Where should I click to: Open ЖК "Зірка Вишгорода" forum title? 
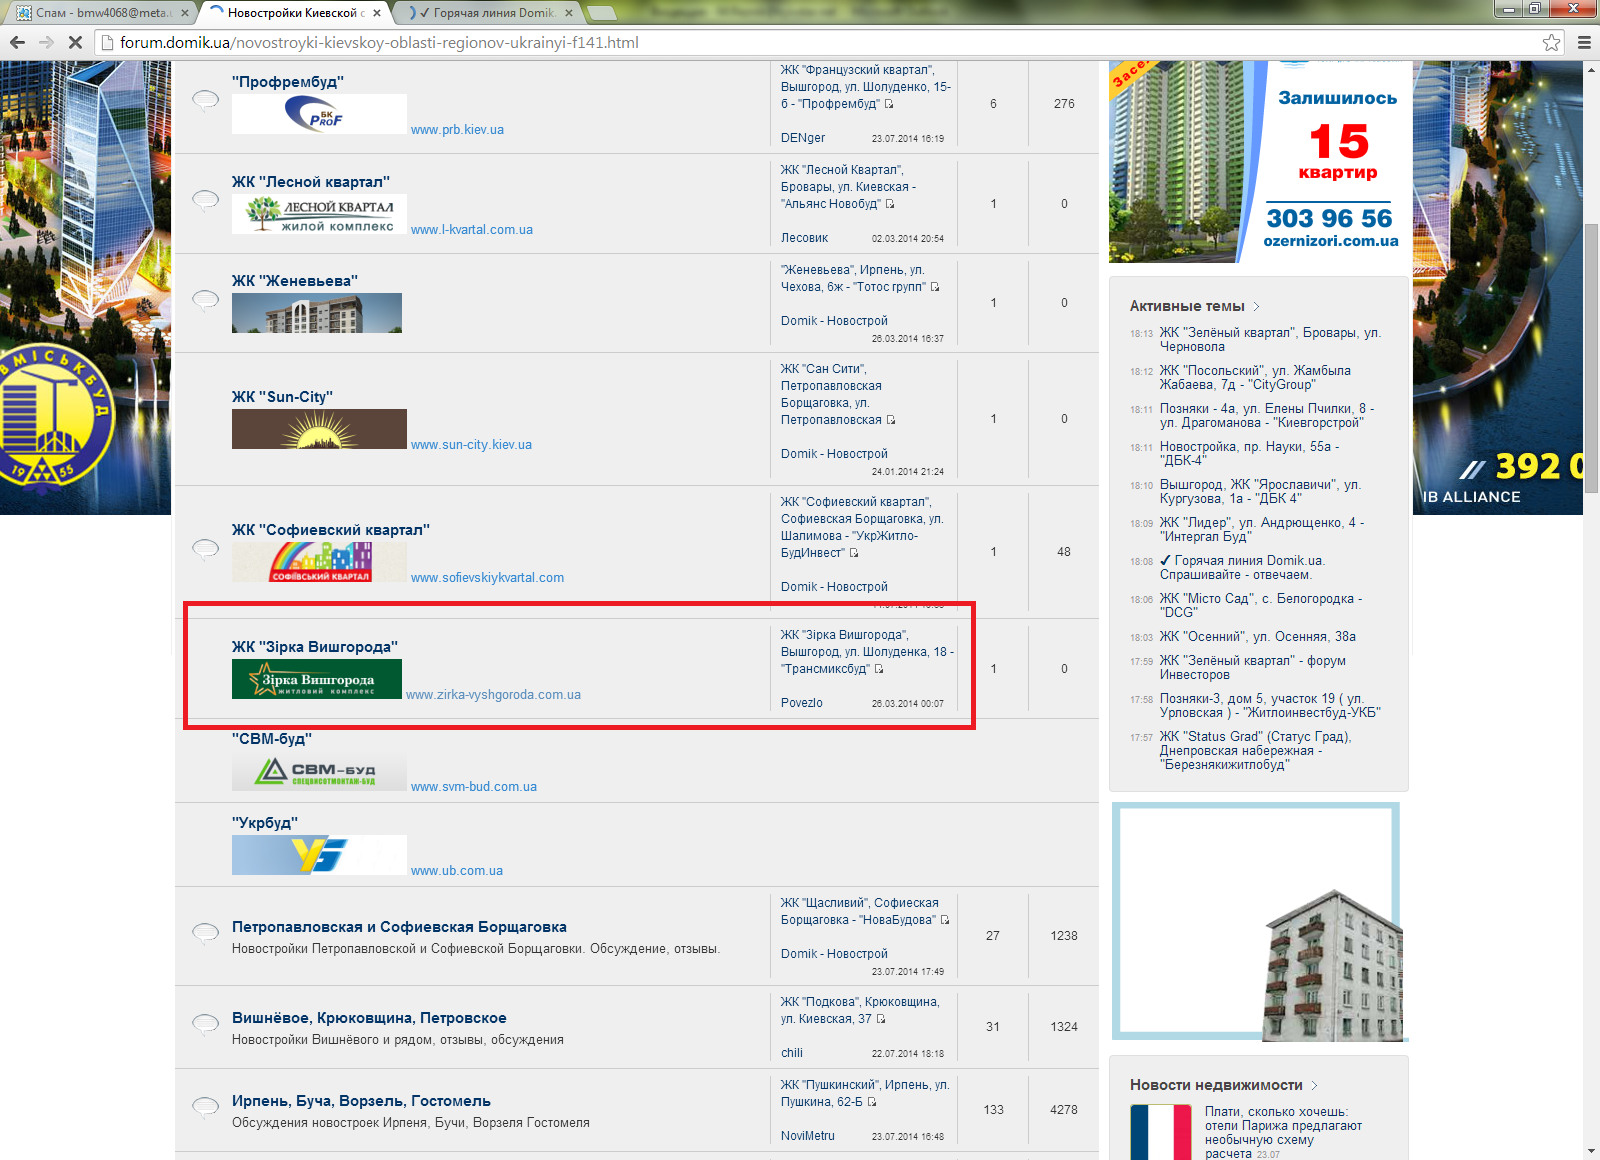pos(315,647)
